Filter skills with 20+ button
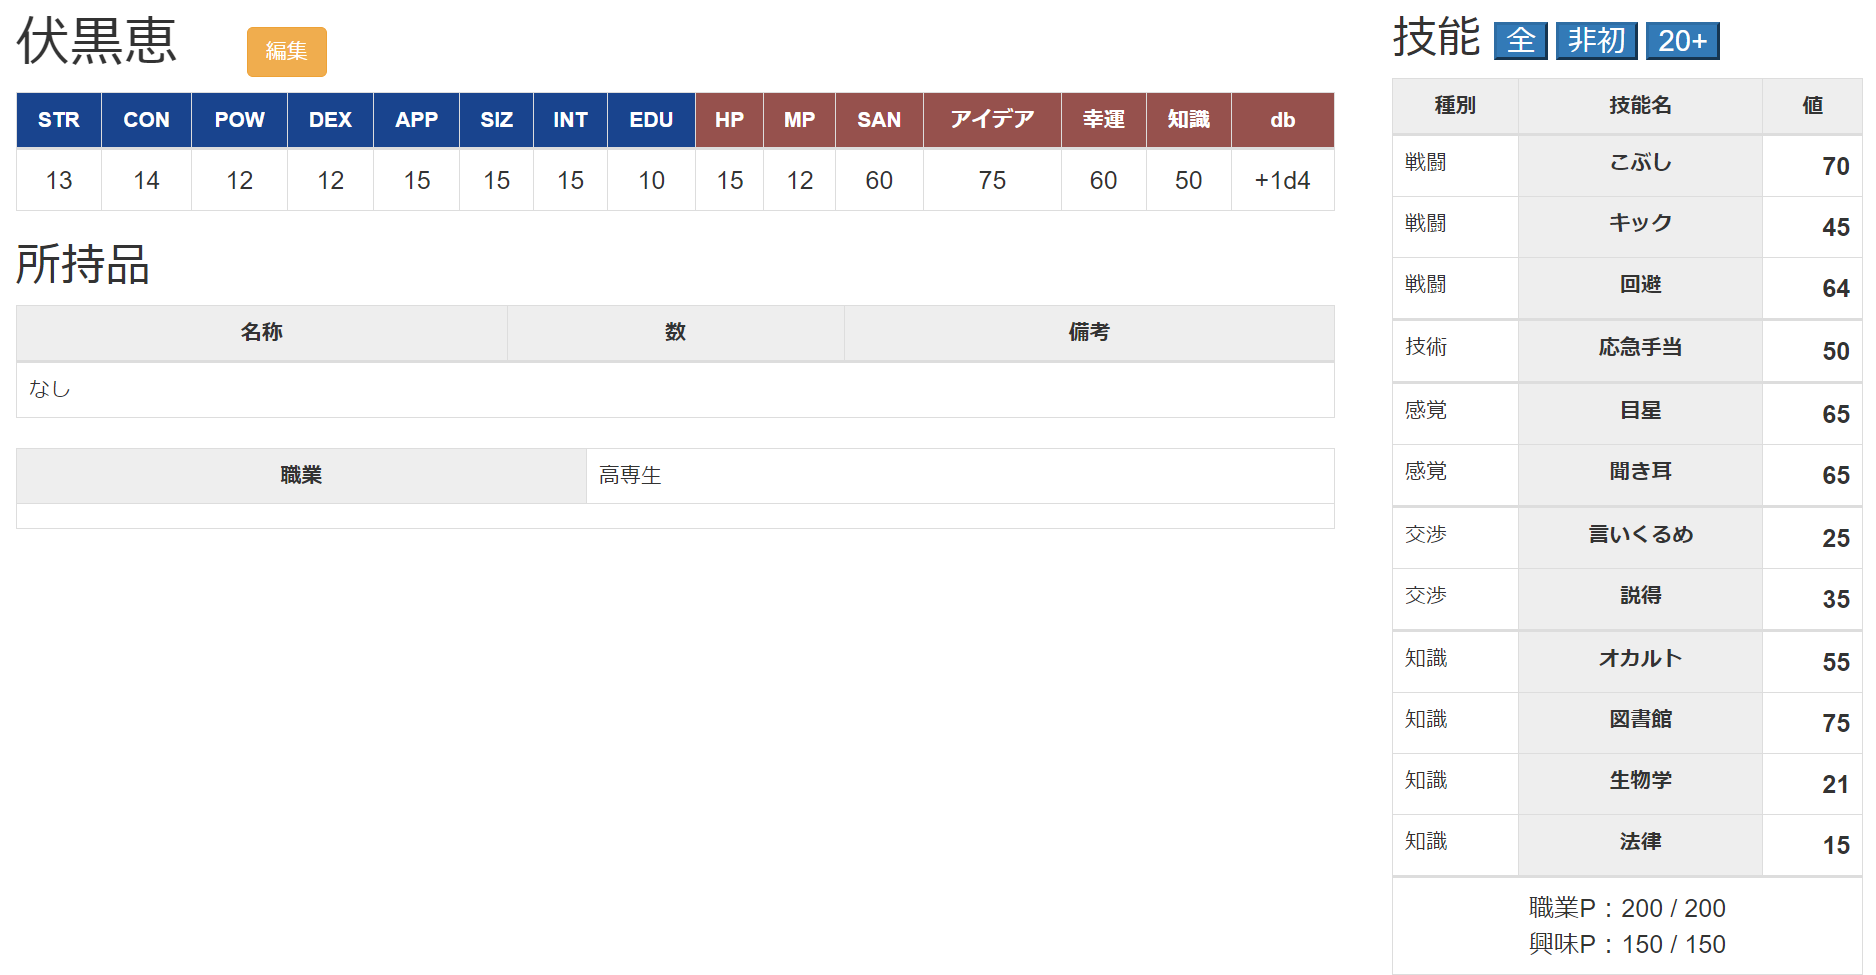 click(x=1683, y=41)
